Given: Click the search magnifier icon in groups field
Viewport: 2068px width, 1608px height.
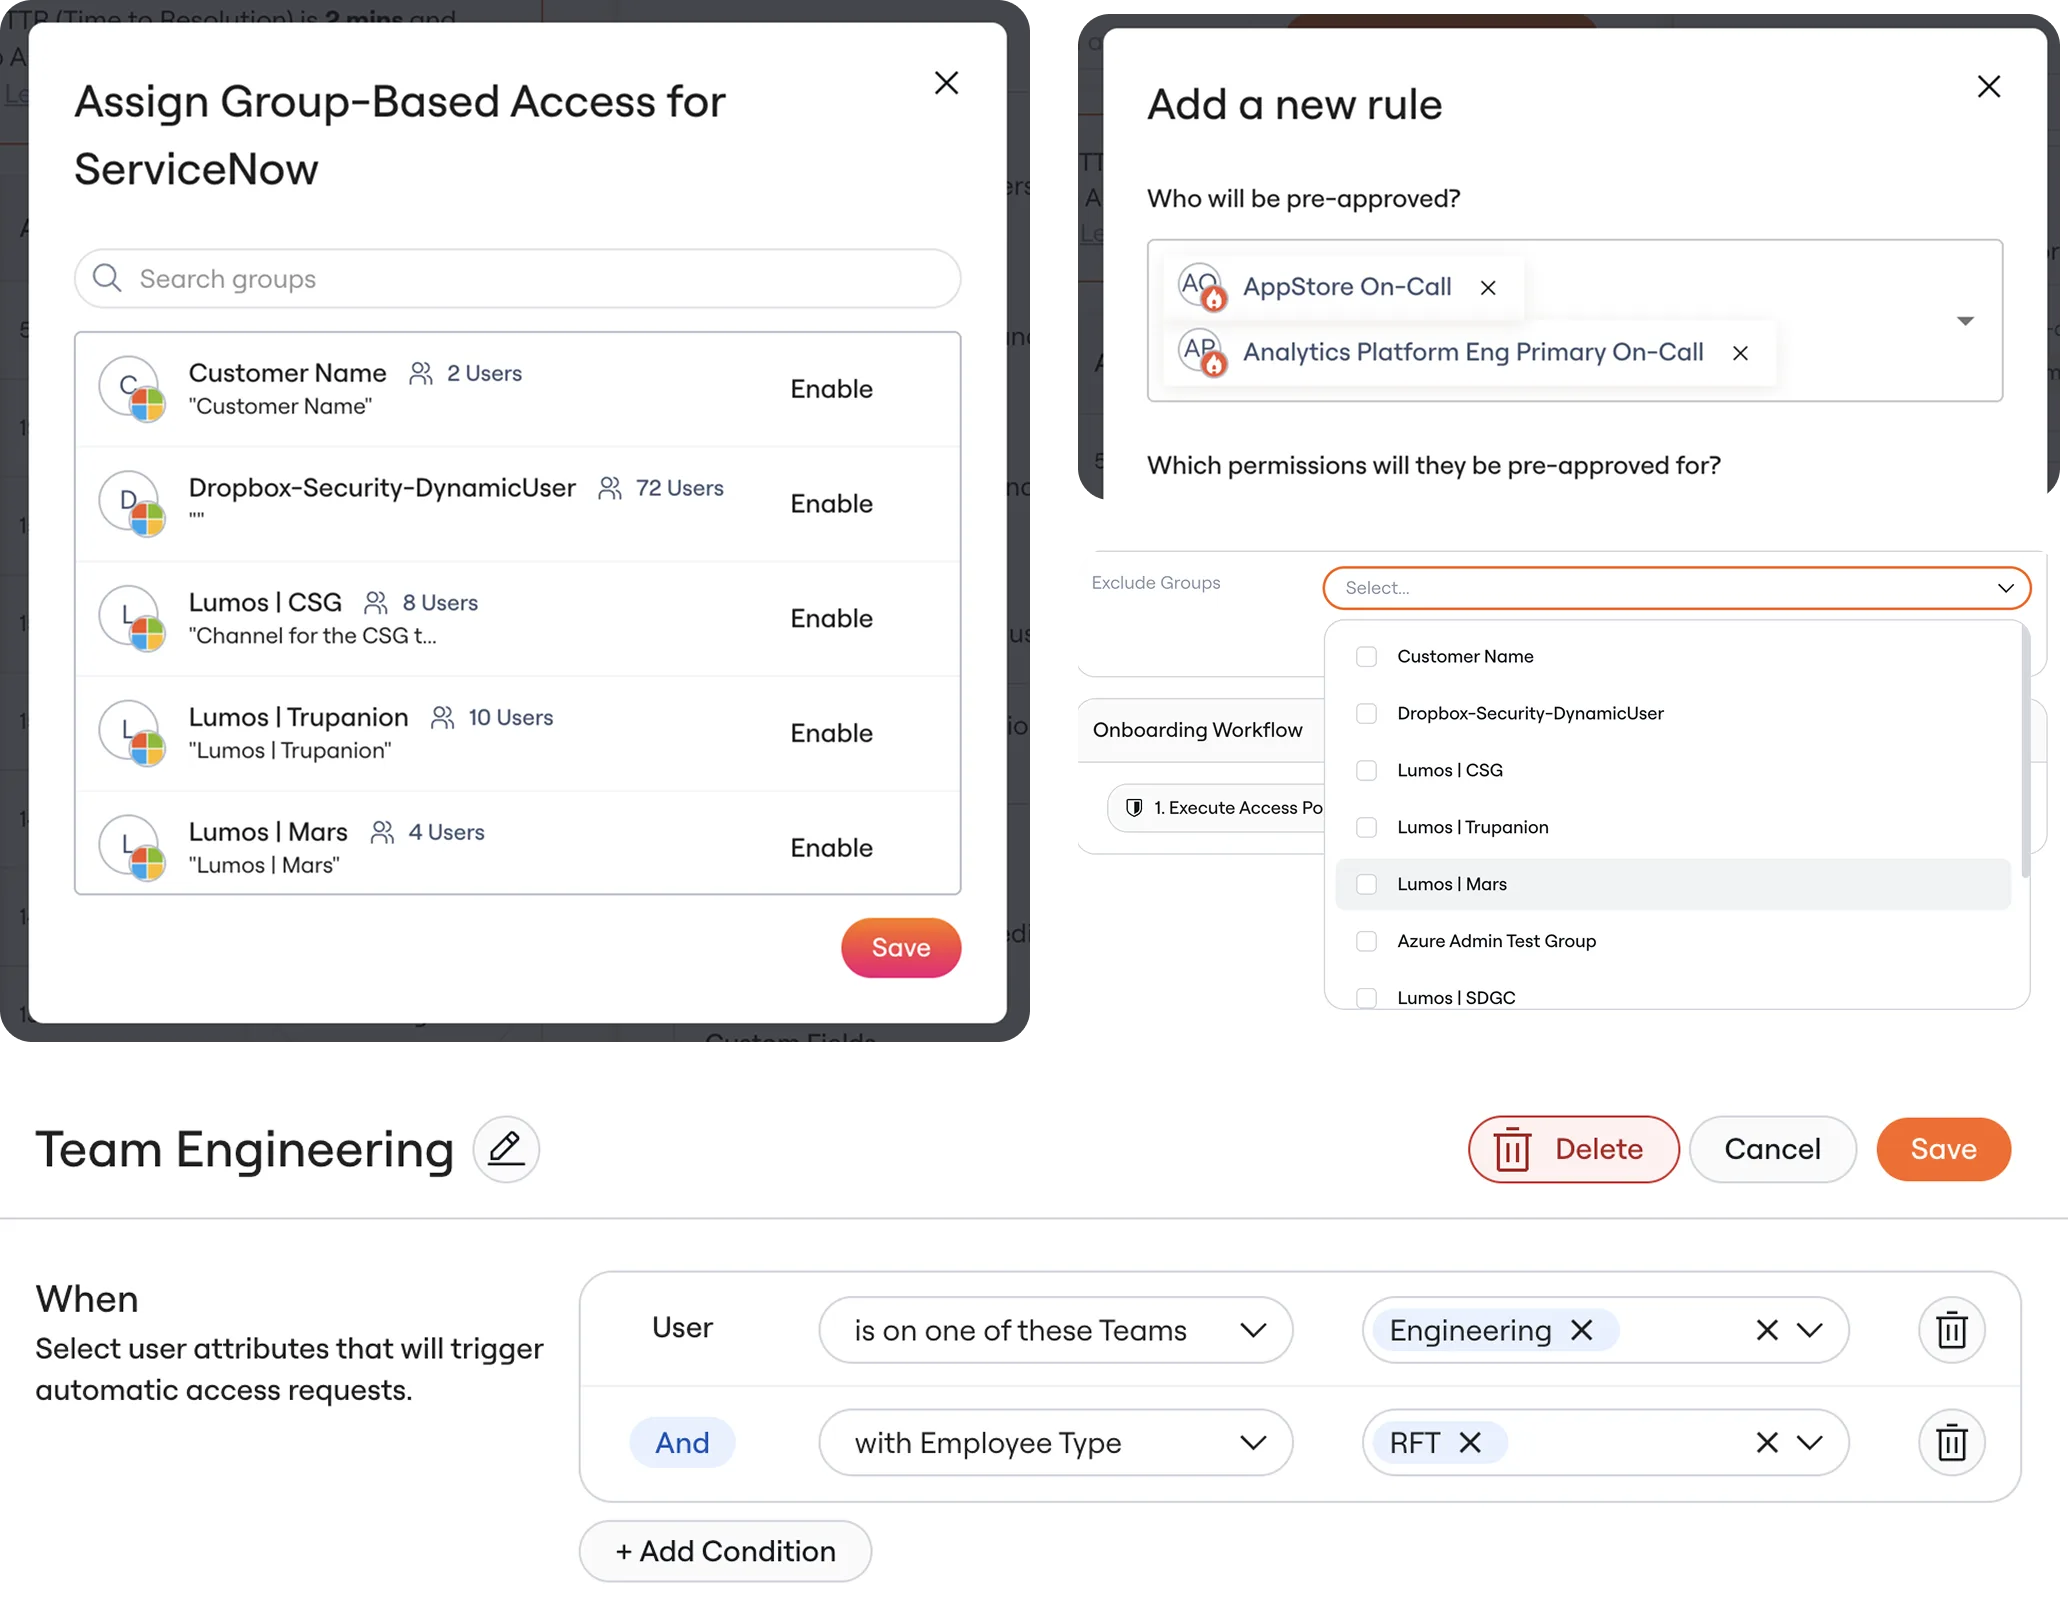Looking at the screenshot, I should 107,278.
